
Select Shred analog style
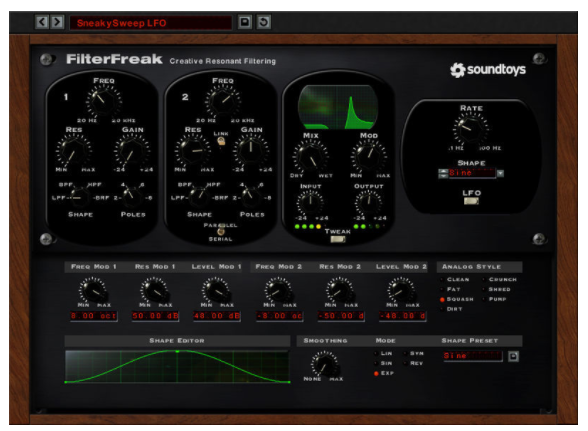click(496, 290)
